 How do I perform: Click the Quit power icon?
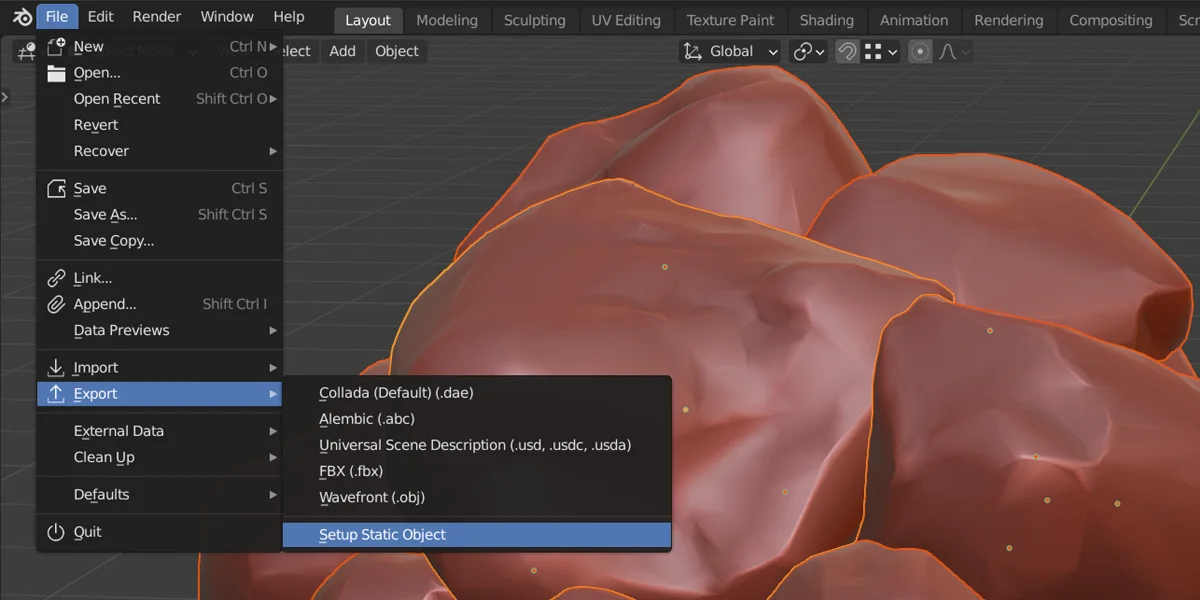pos(57,531)
